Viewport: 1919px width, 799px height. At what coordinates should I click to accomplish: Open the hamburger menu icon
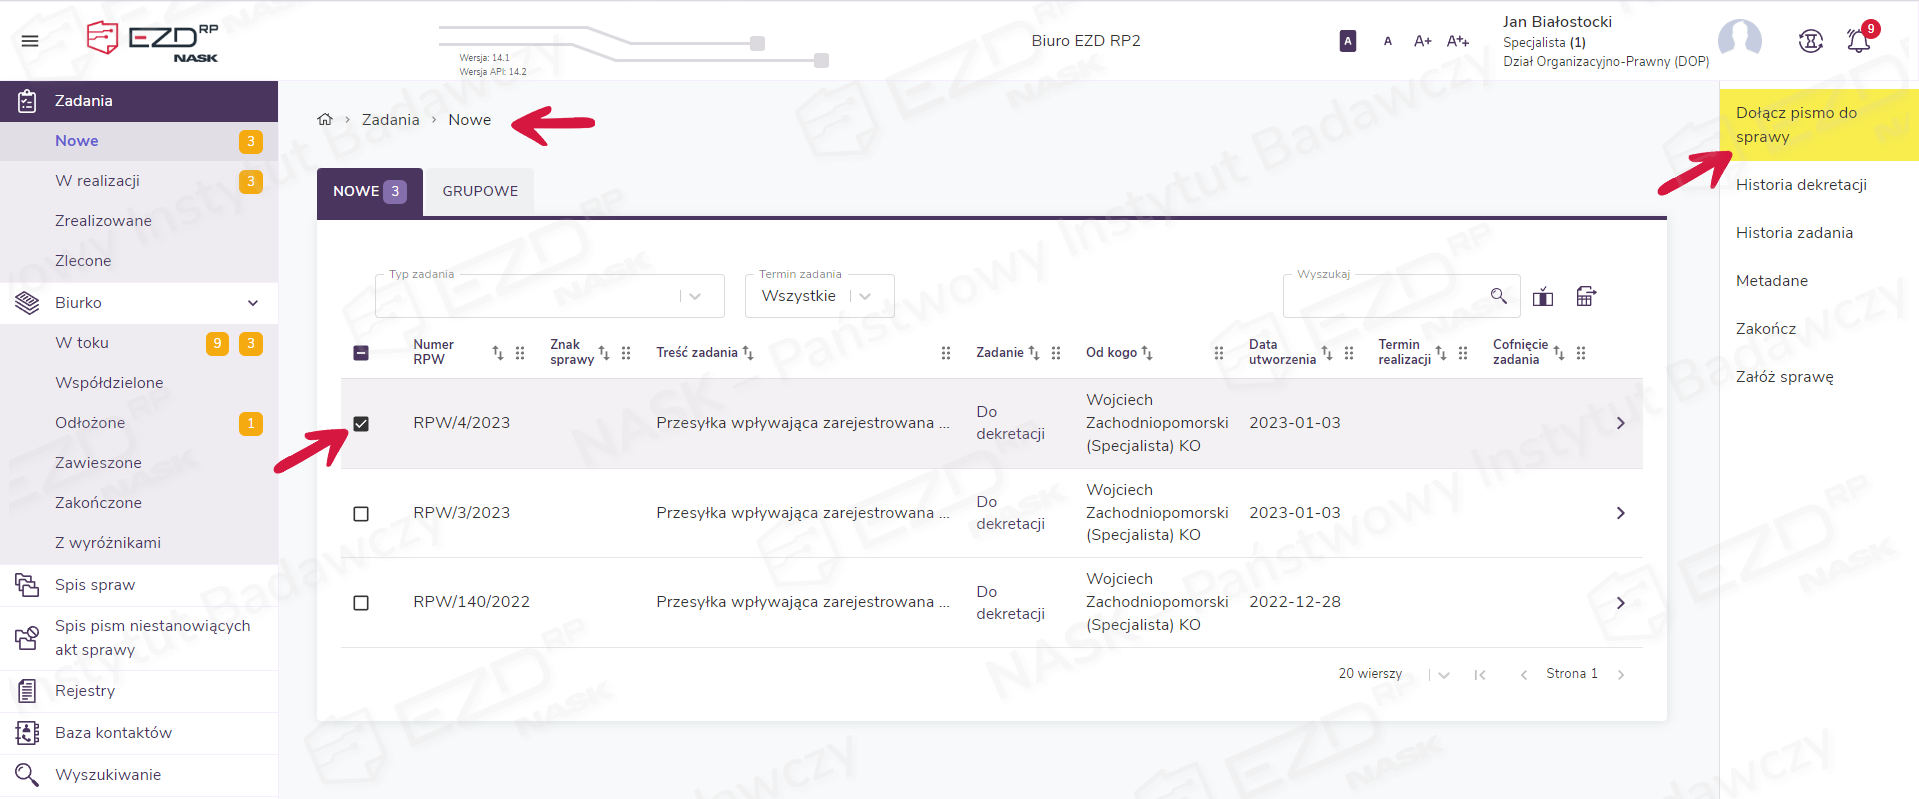(30, 41)
